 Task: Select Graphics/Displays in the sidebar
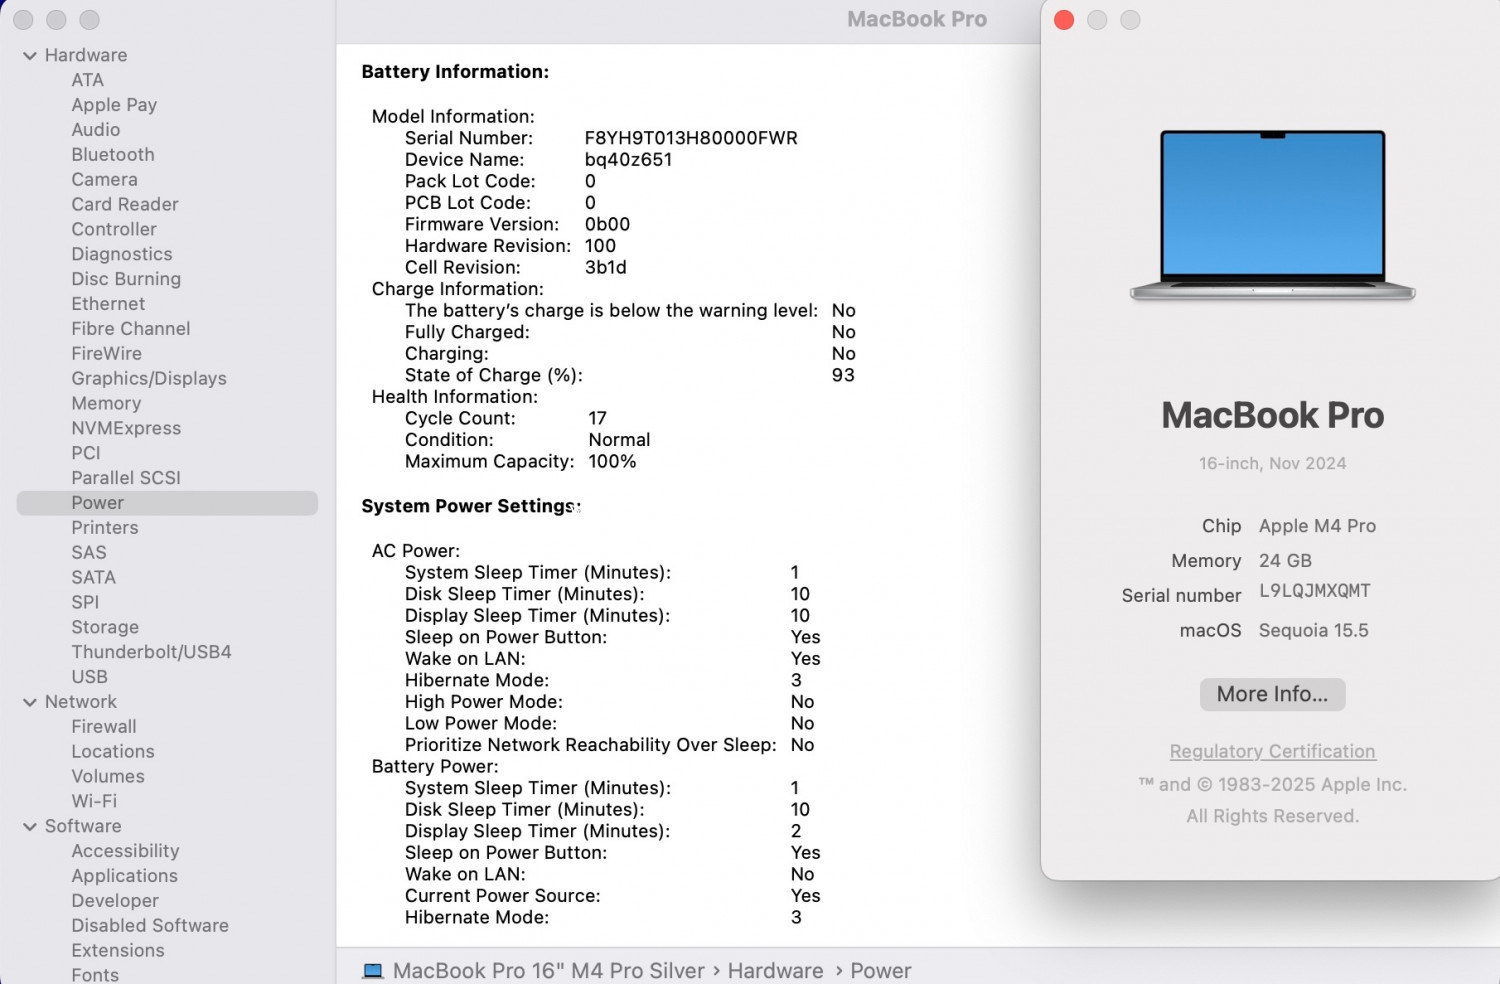149,379
